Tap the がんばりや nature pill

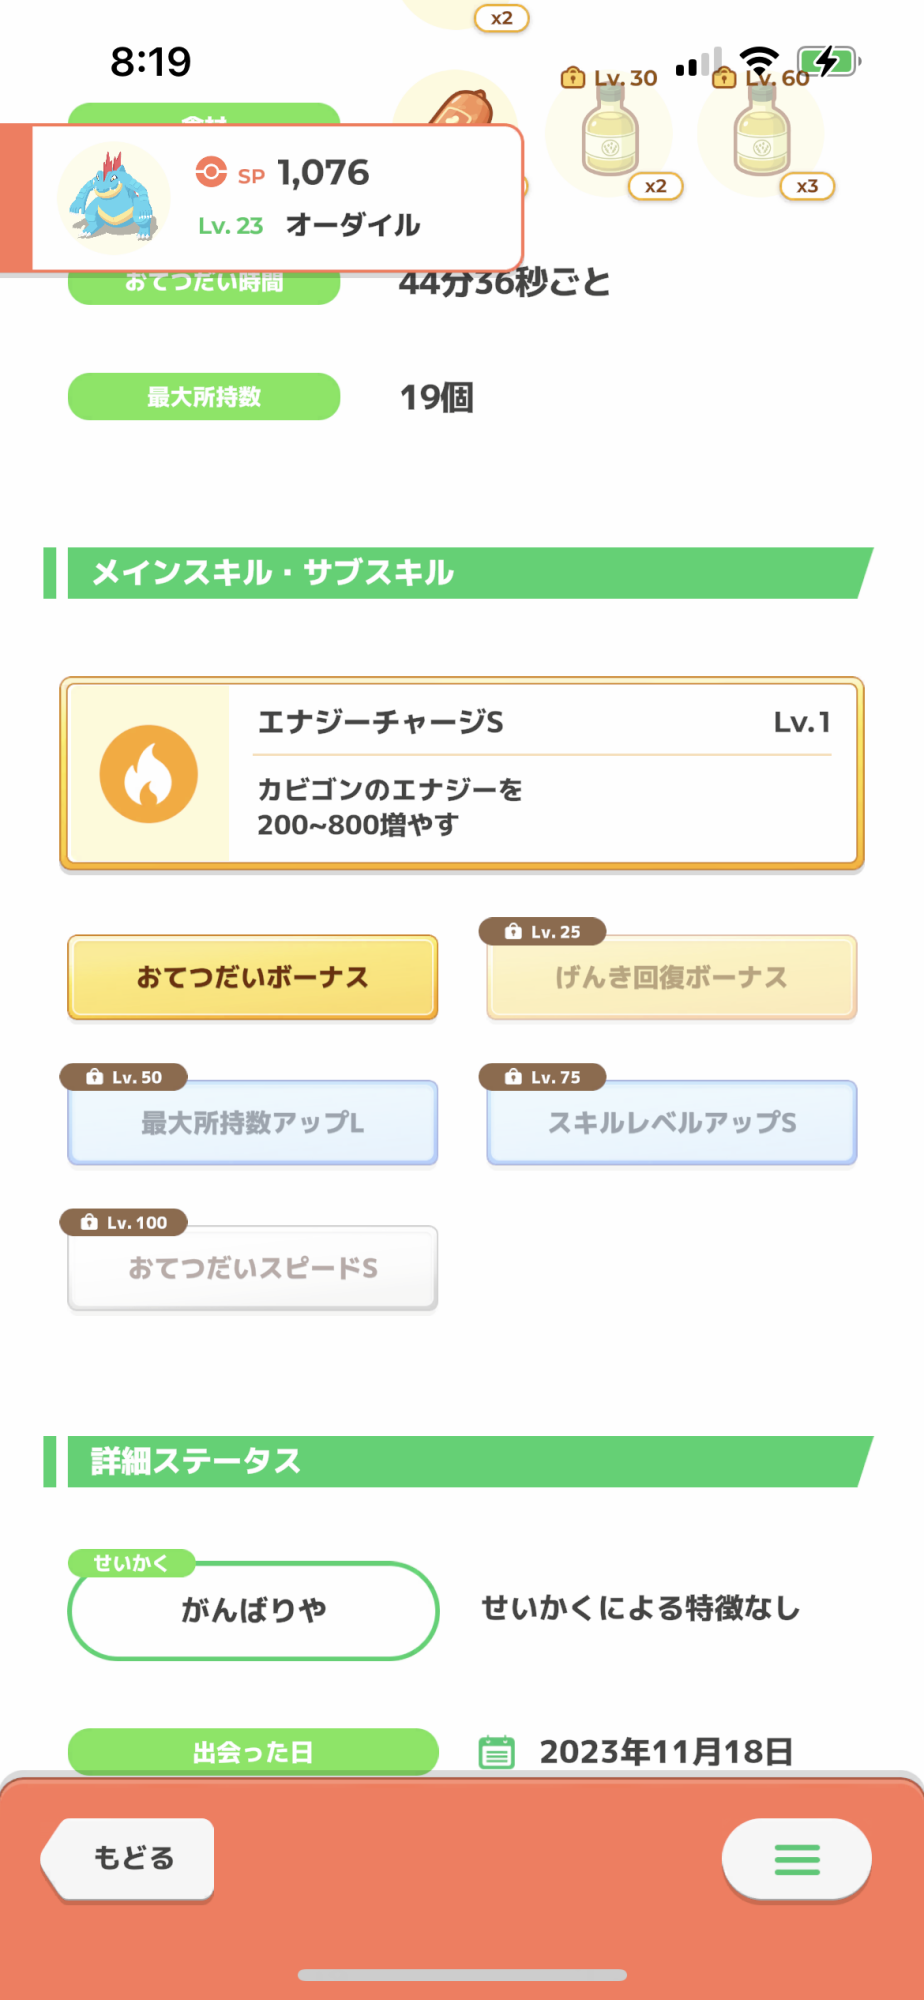point(253,1610)
